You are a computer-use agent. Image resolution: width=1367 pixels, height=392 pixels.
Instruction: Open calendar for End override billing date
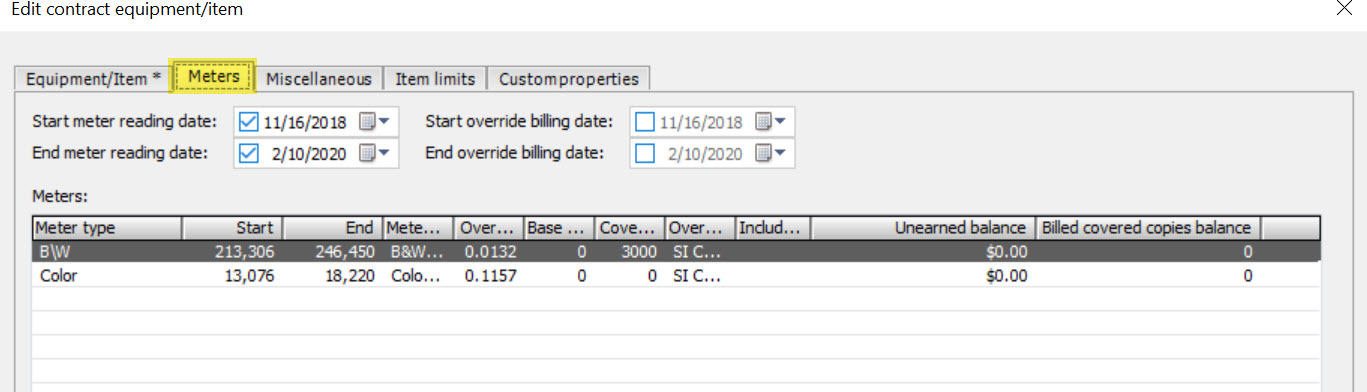pos(772,153)
